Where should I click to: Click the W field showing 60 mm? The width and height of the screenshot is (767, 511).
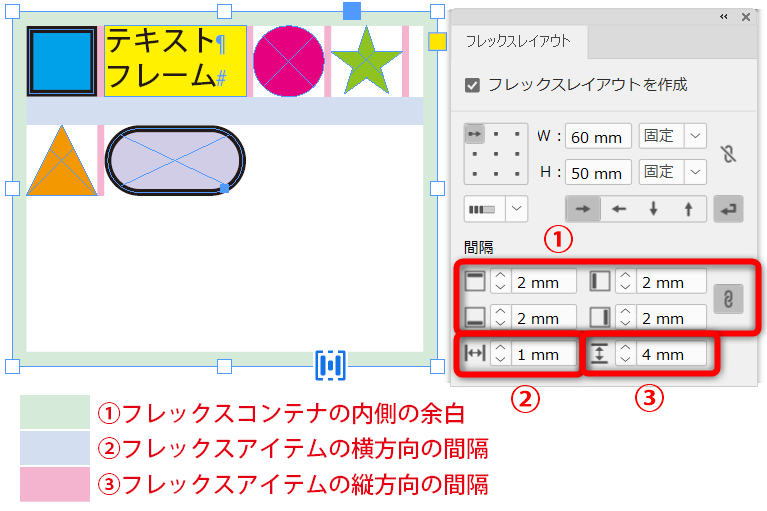[598, 136]
